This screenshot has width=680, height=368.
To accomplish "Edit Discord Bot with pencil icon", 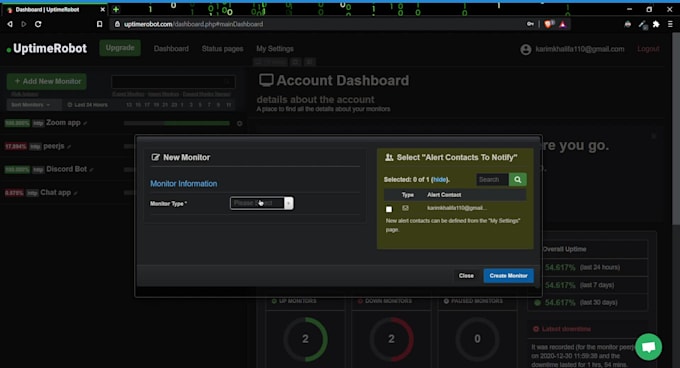I will 92,170.
